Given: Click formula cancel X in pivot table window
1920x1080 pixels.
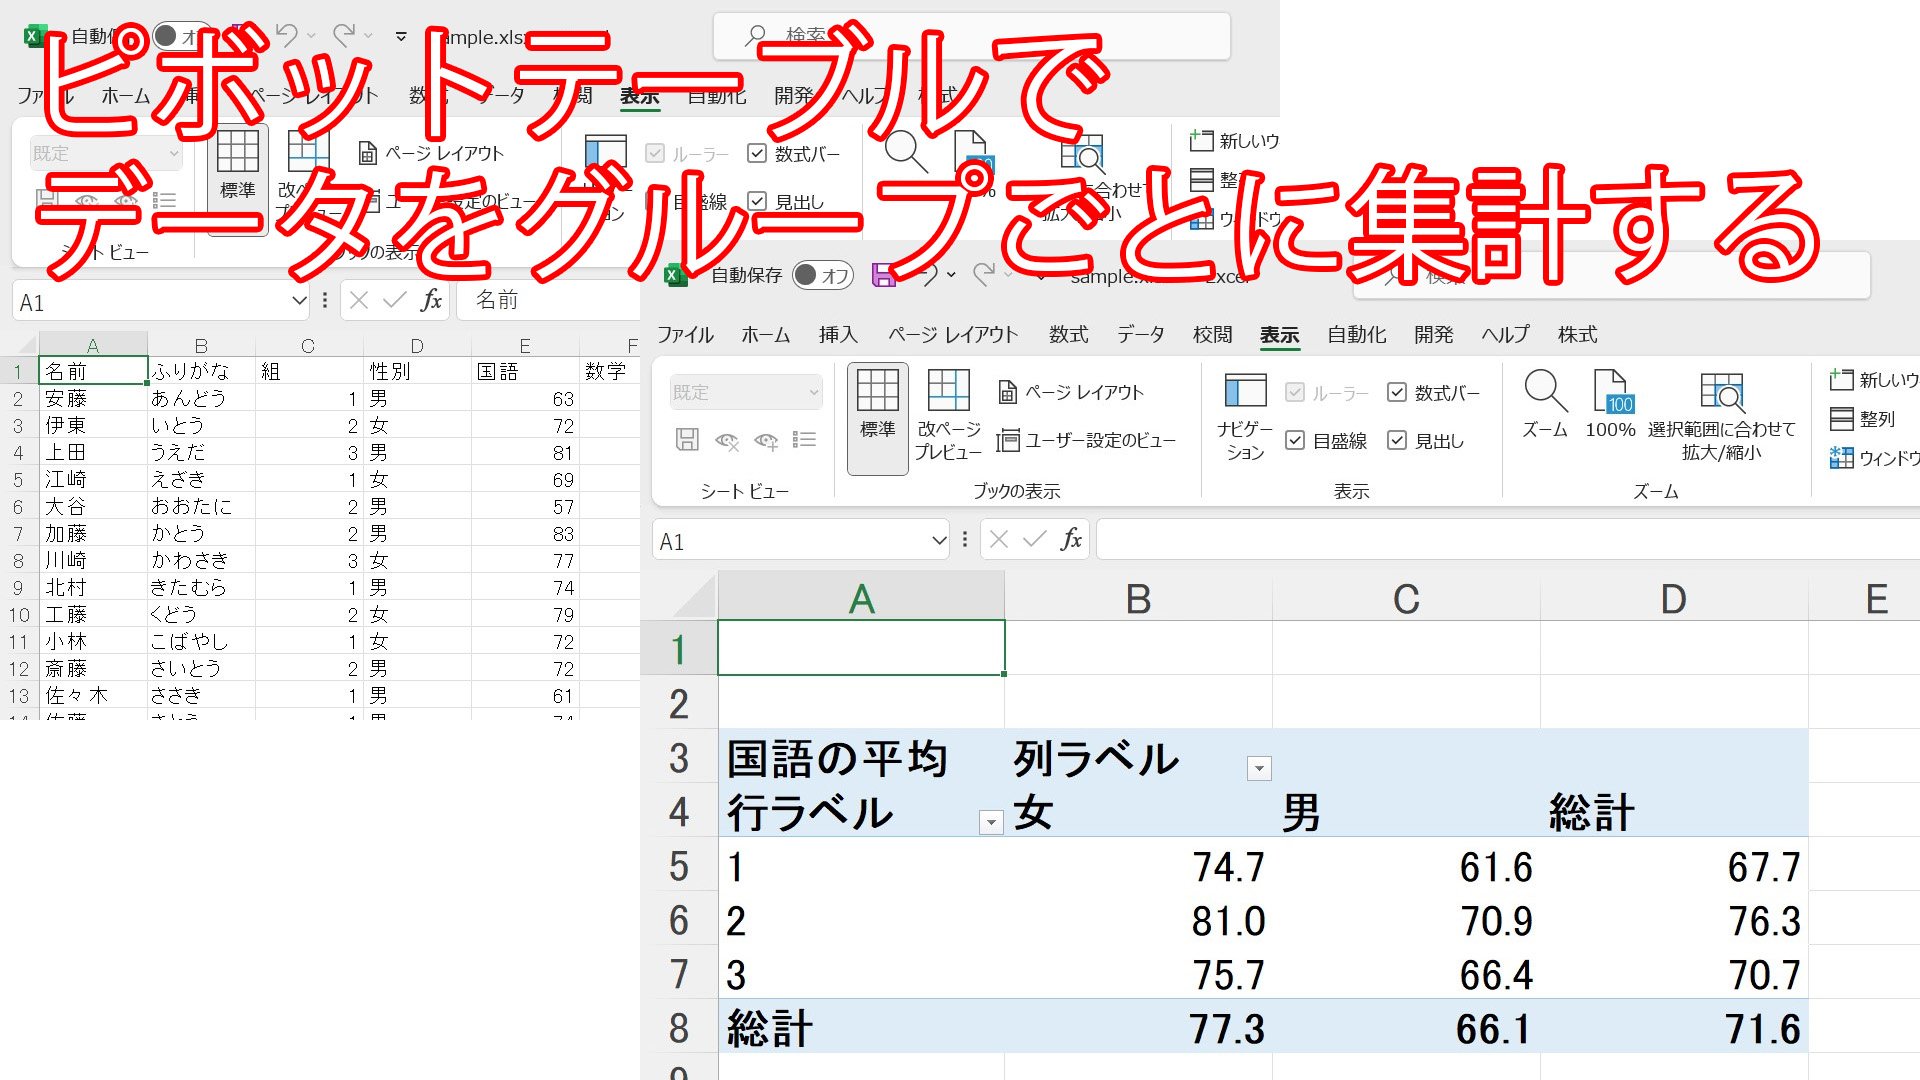Looking at the screenshot, I should point(998,540).
